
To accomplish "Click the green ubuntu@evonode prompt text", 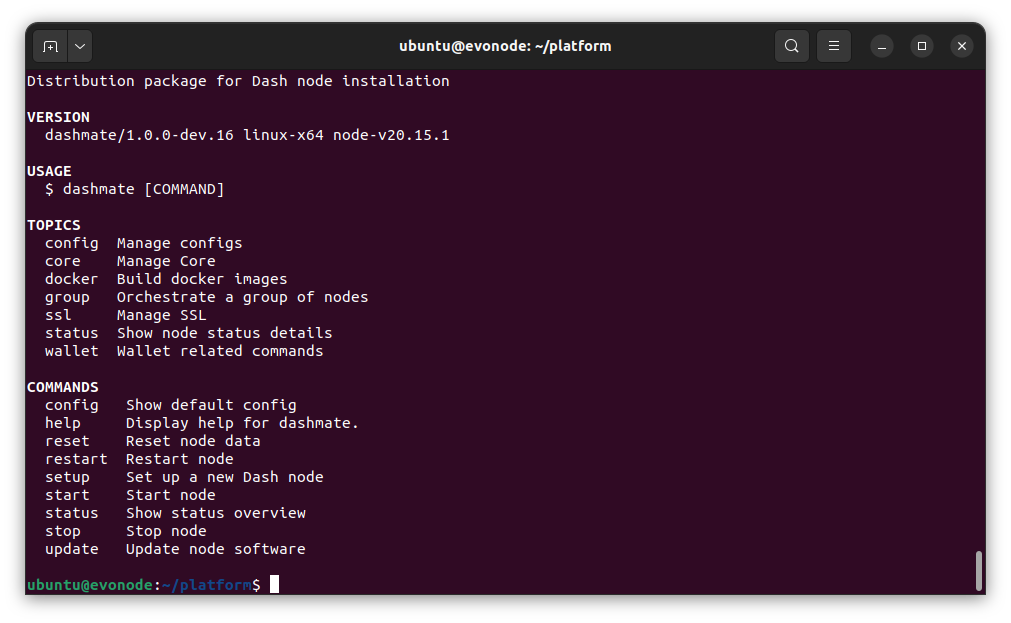I will tap(90, 584).
